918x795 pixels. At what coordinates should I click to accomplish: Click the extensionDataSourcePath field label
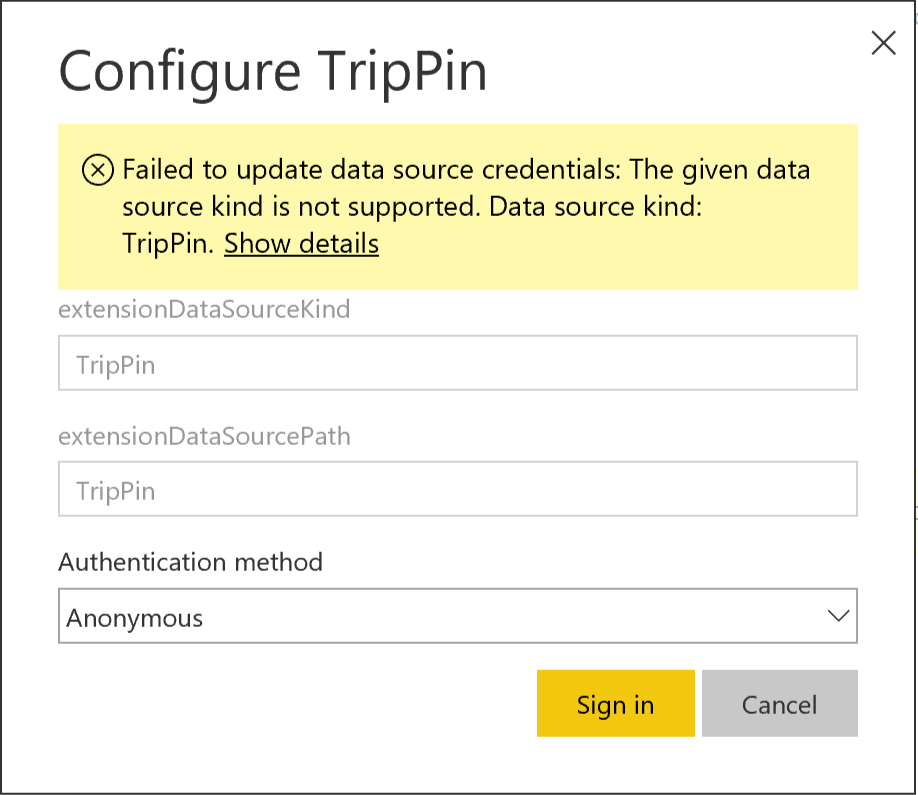(204, 436)
